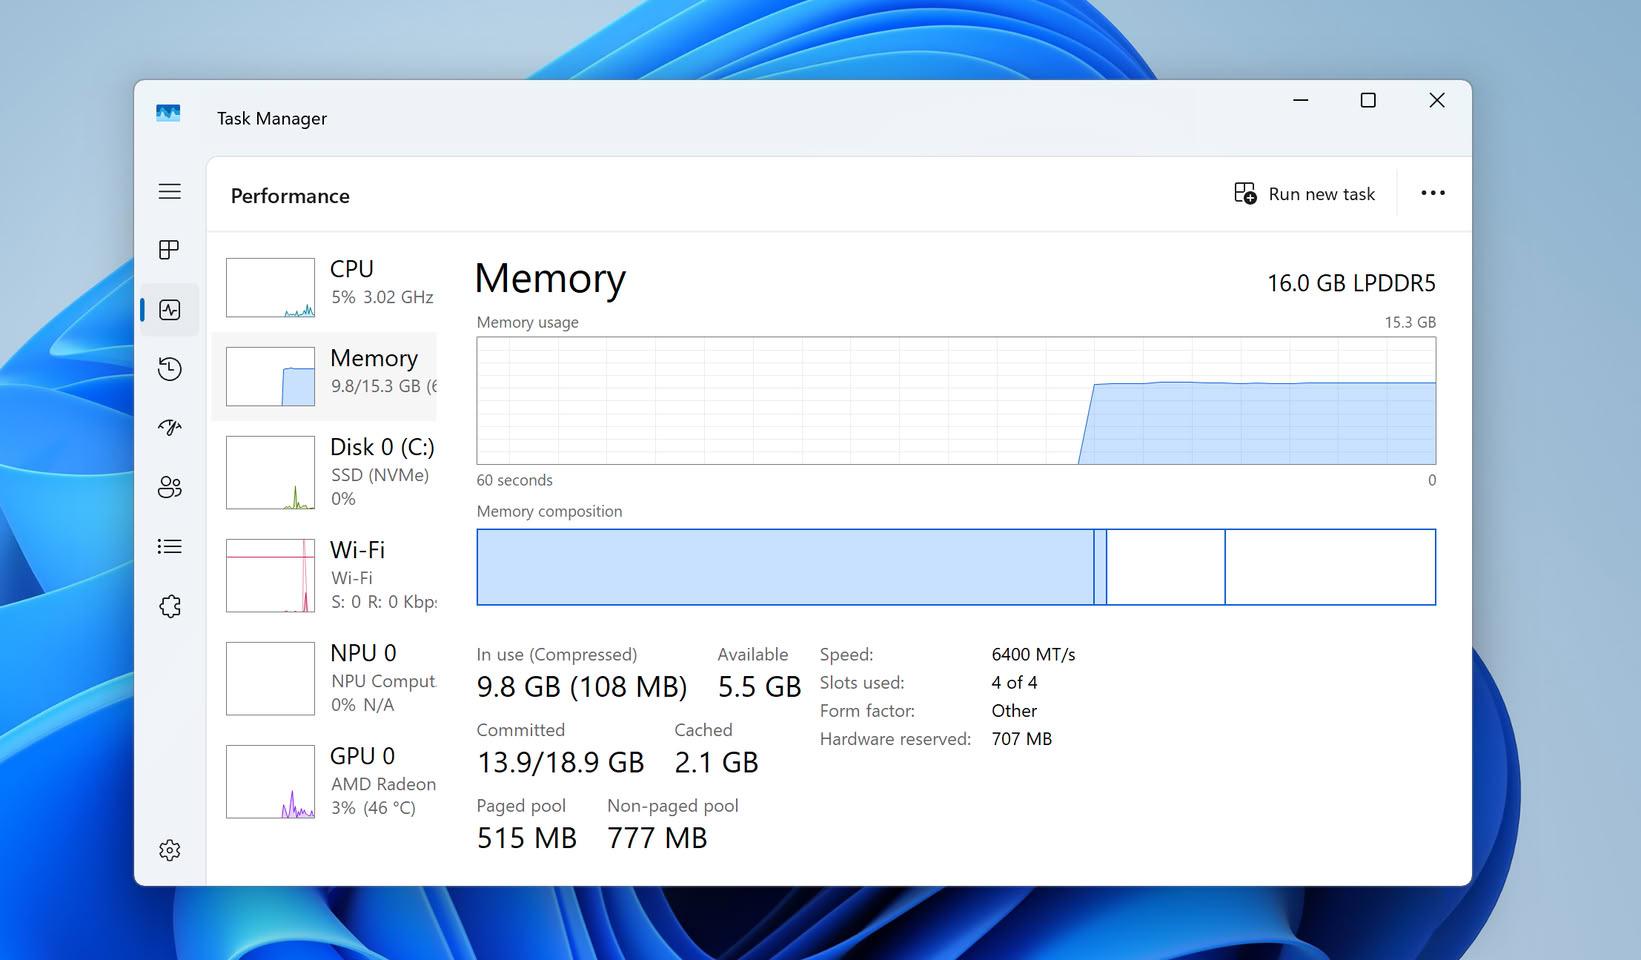1641x960 pixels.
Task: Click the Cached value 2.1 GB
Action: point(717,763)
